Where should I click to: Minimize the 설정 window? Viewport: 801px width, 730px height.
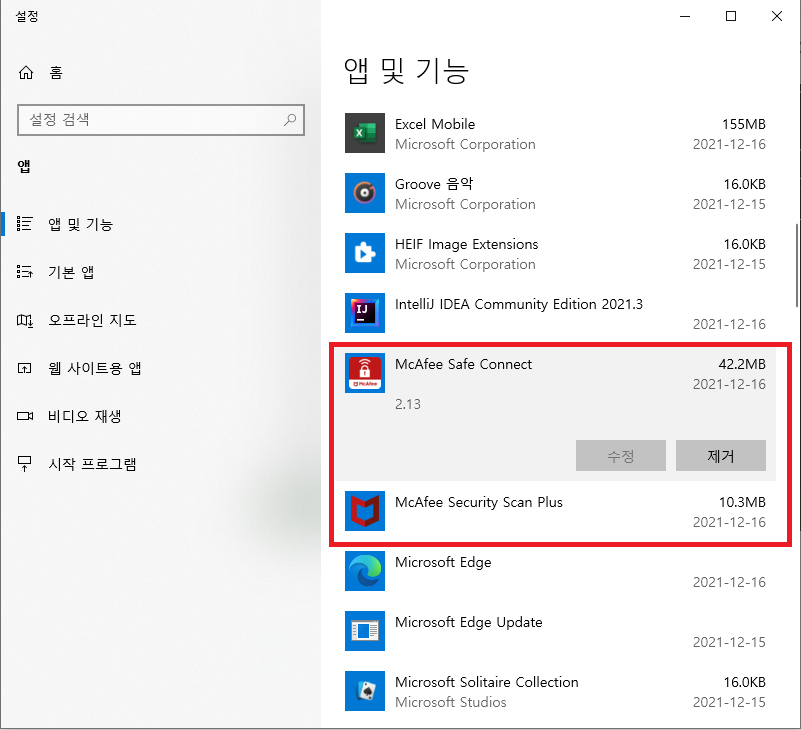click(x=685, y=16)
